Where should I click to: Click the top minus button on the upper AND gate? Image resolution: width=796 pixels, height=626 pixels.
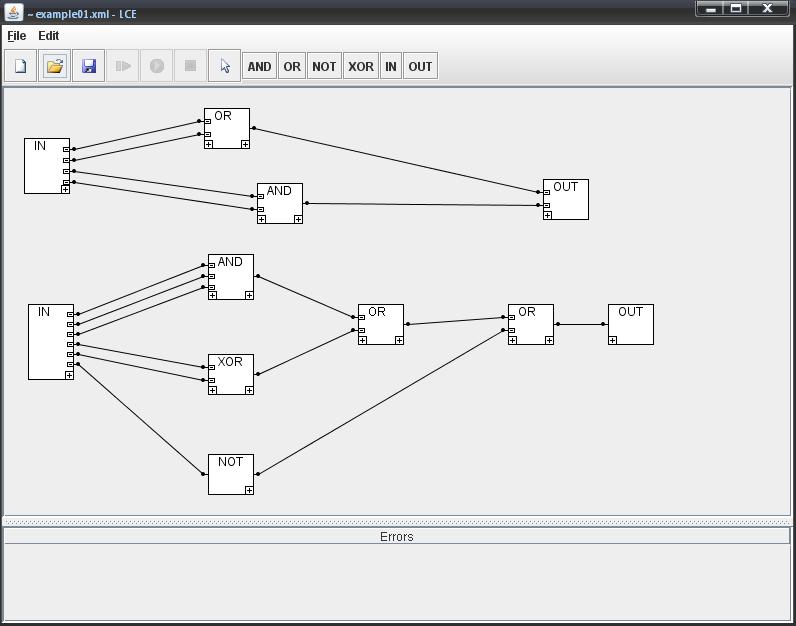coord(260,196)
